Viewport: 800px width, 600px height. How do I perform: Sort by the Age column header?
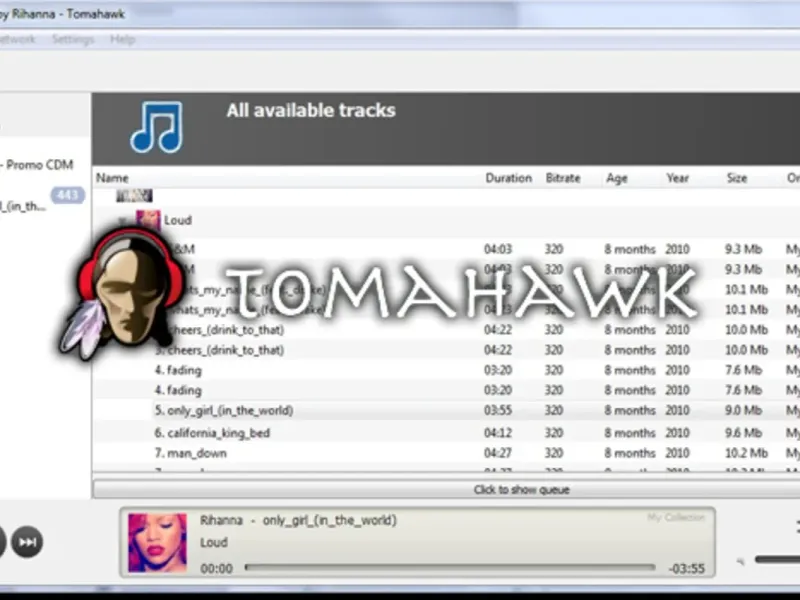[x=616, y=178]
